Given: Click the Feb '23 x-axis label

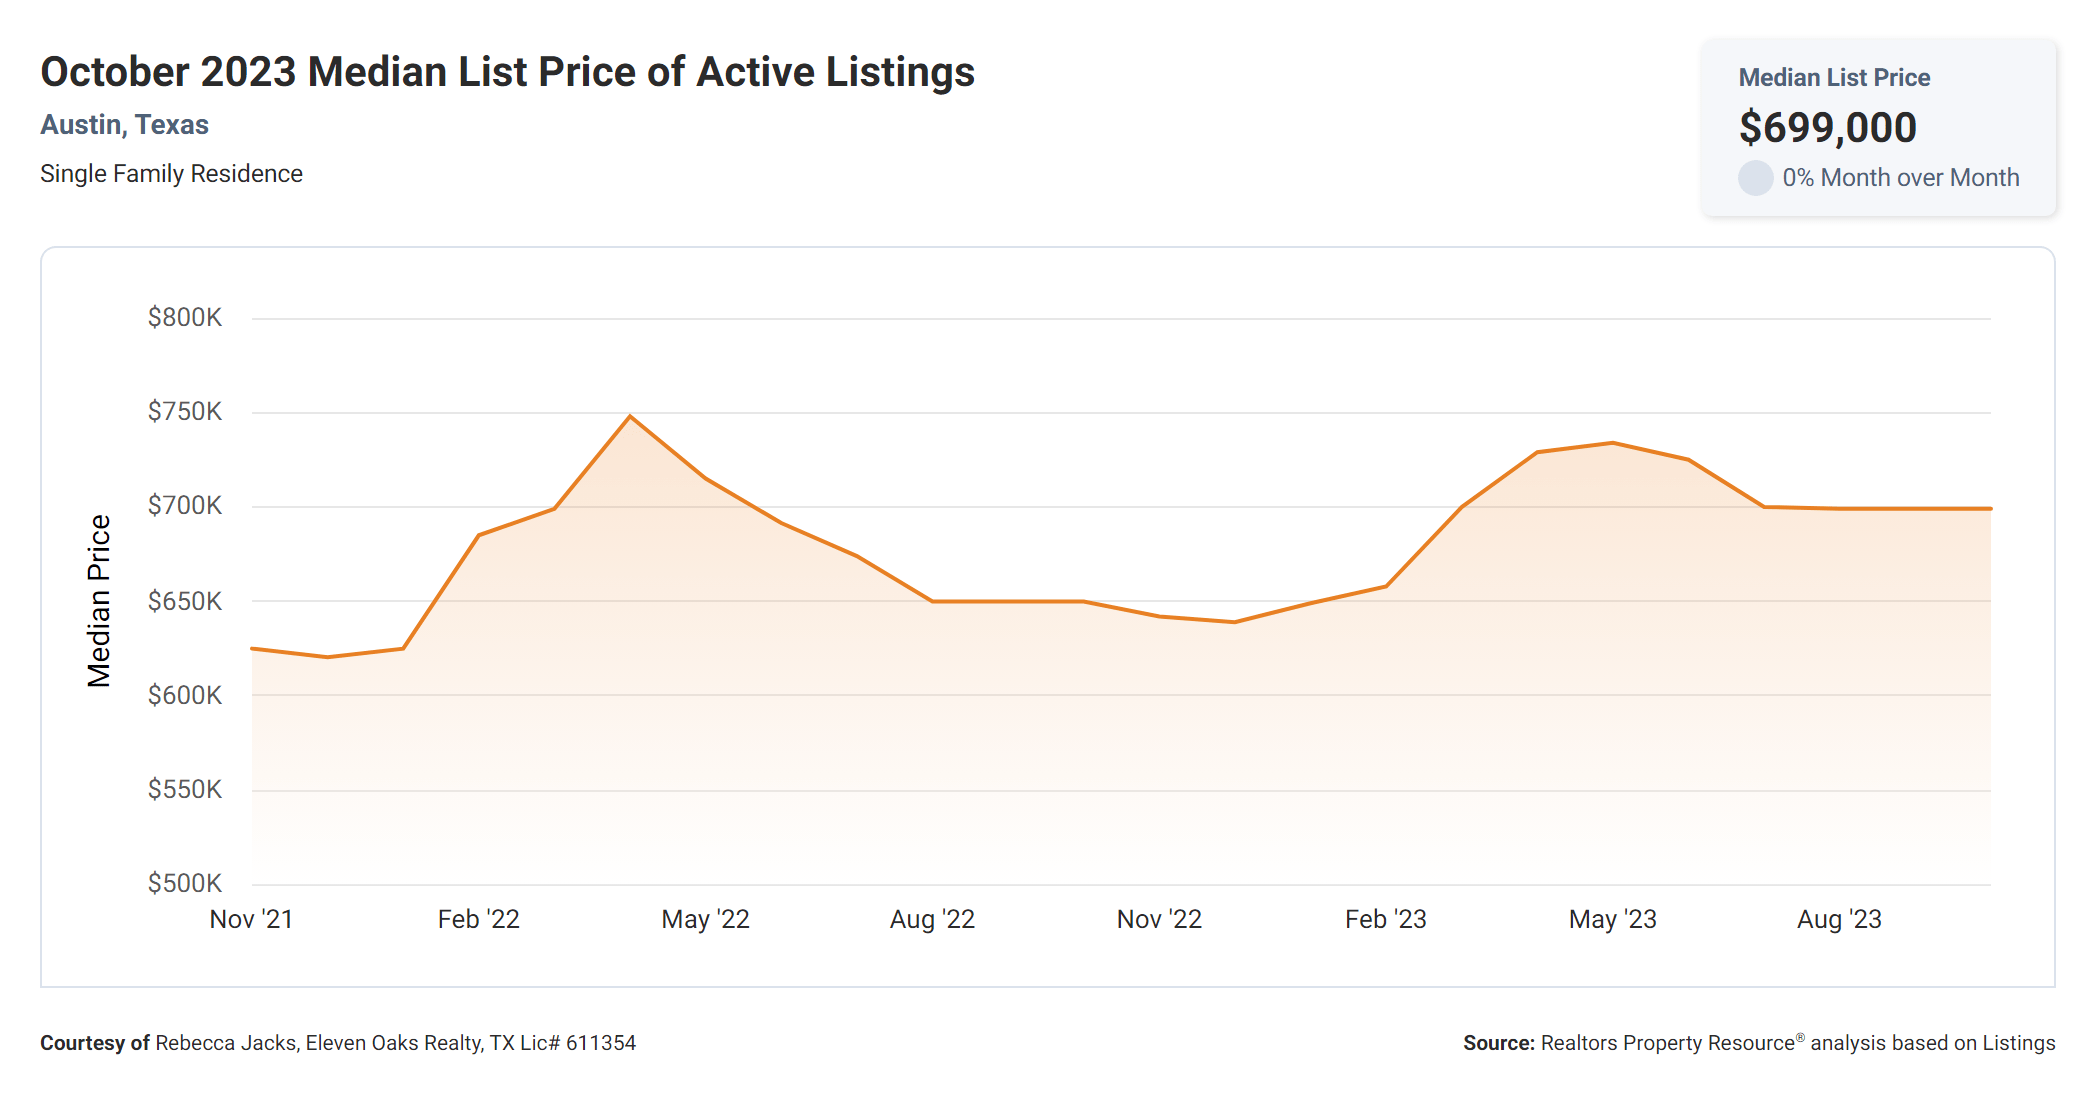Looking at the screenshot, I should (x=1385, y=919).
